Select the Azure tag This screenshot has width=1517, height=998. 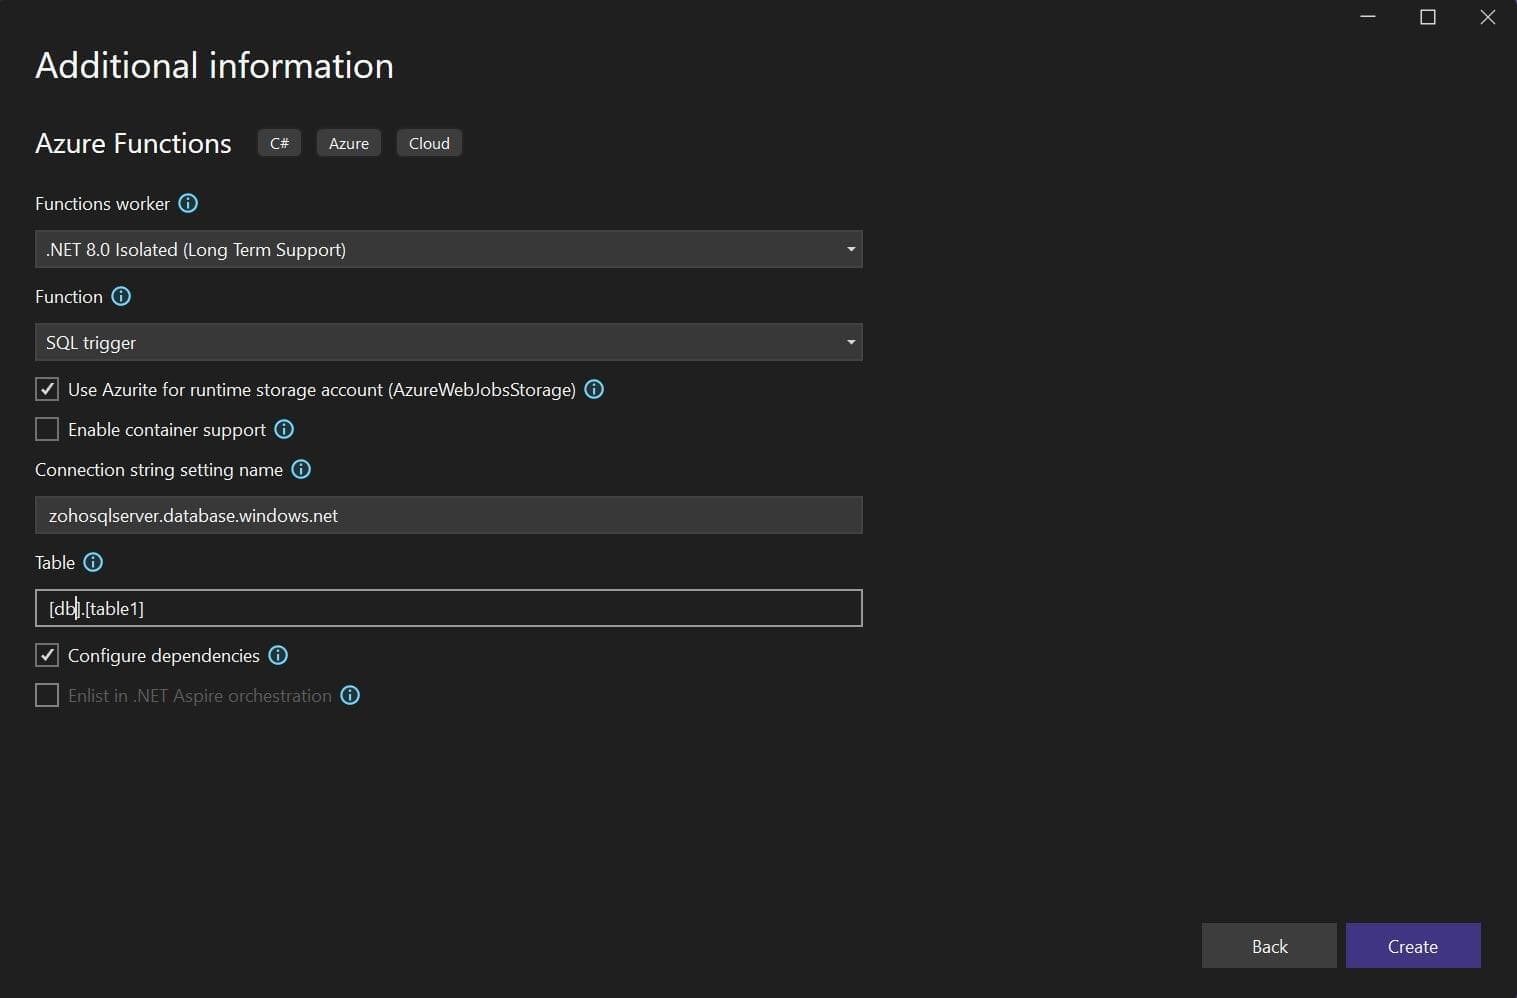coord(348,142)
